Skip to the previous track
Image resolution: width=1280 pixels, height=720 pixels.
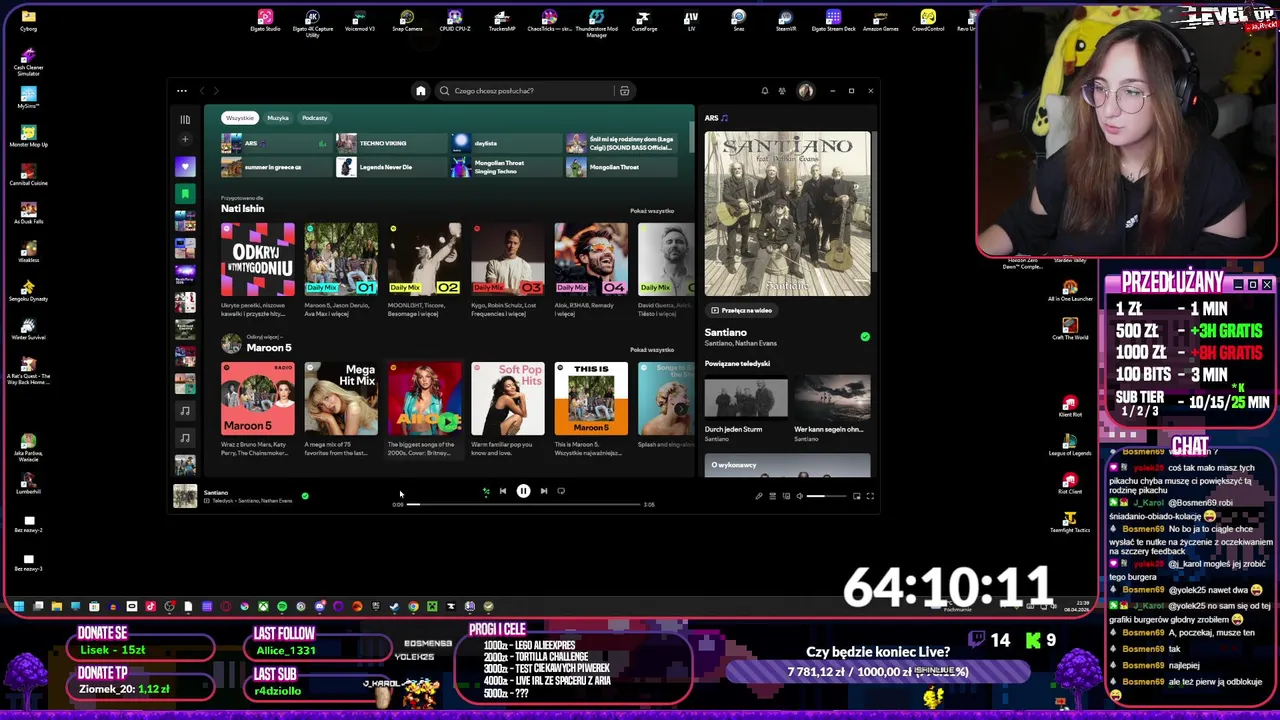point(502,491)
